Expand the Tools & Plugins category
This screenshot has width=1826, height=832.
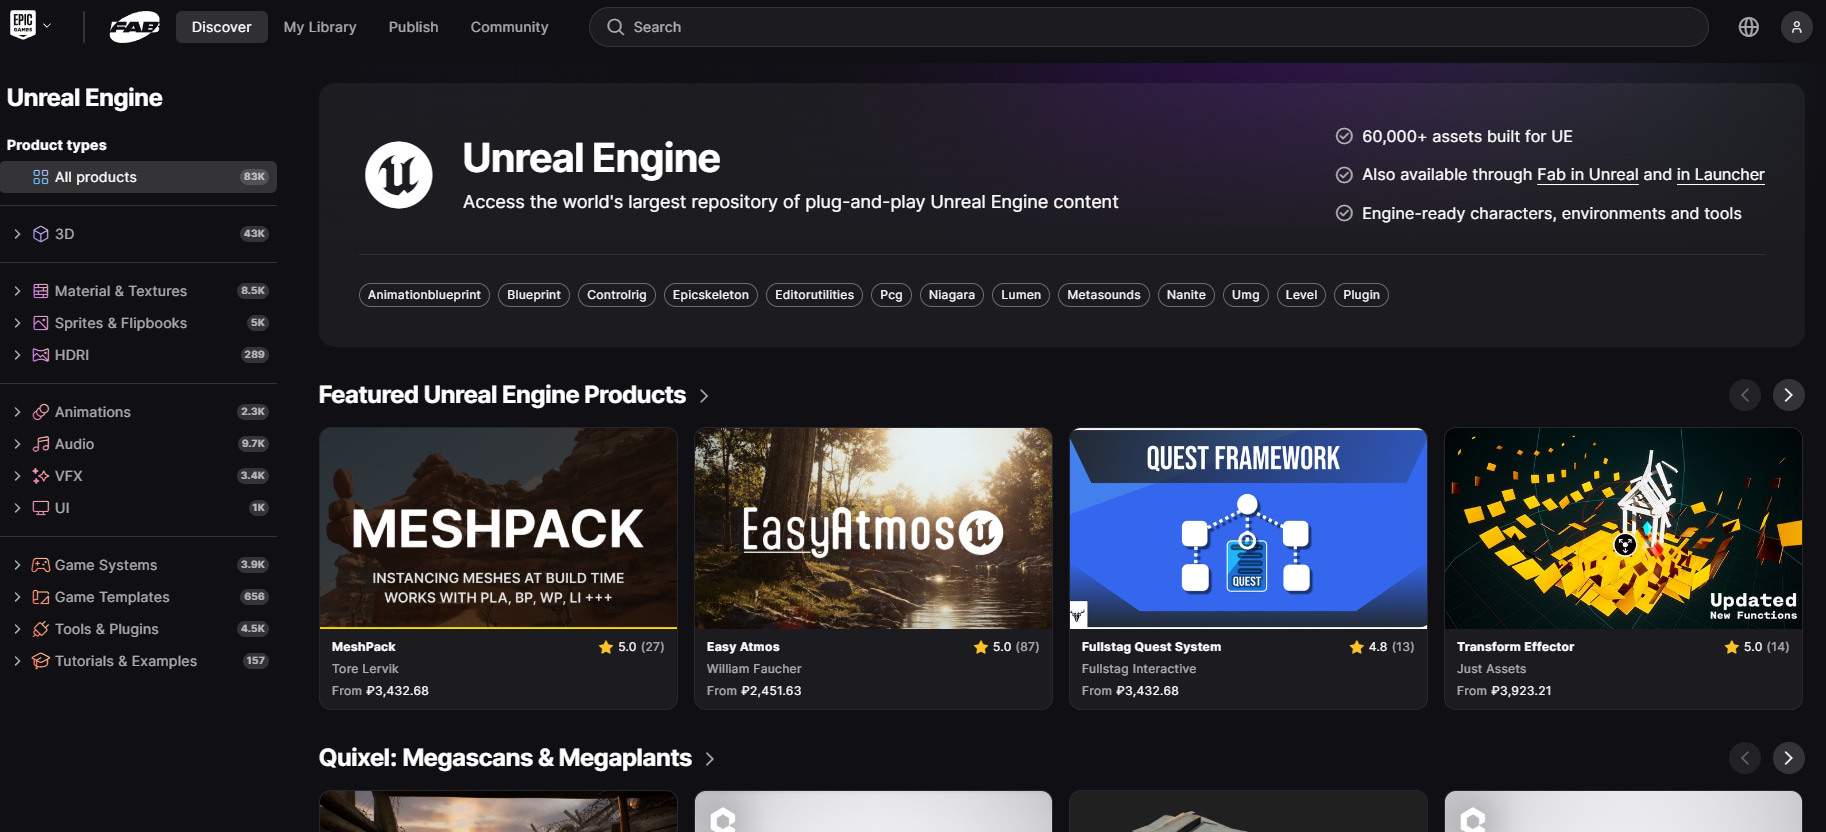pos(17,629)
